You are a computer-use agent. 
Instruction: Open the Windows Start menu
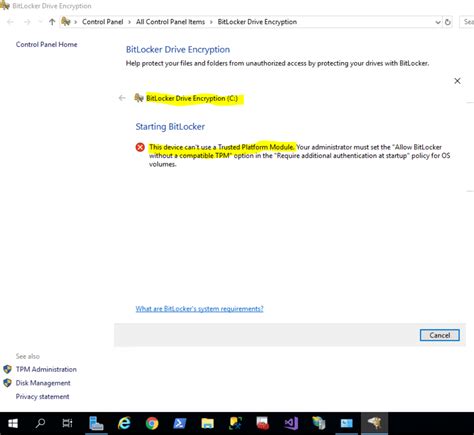13,423
